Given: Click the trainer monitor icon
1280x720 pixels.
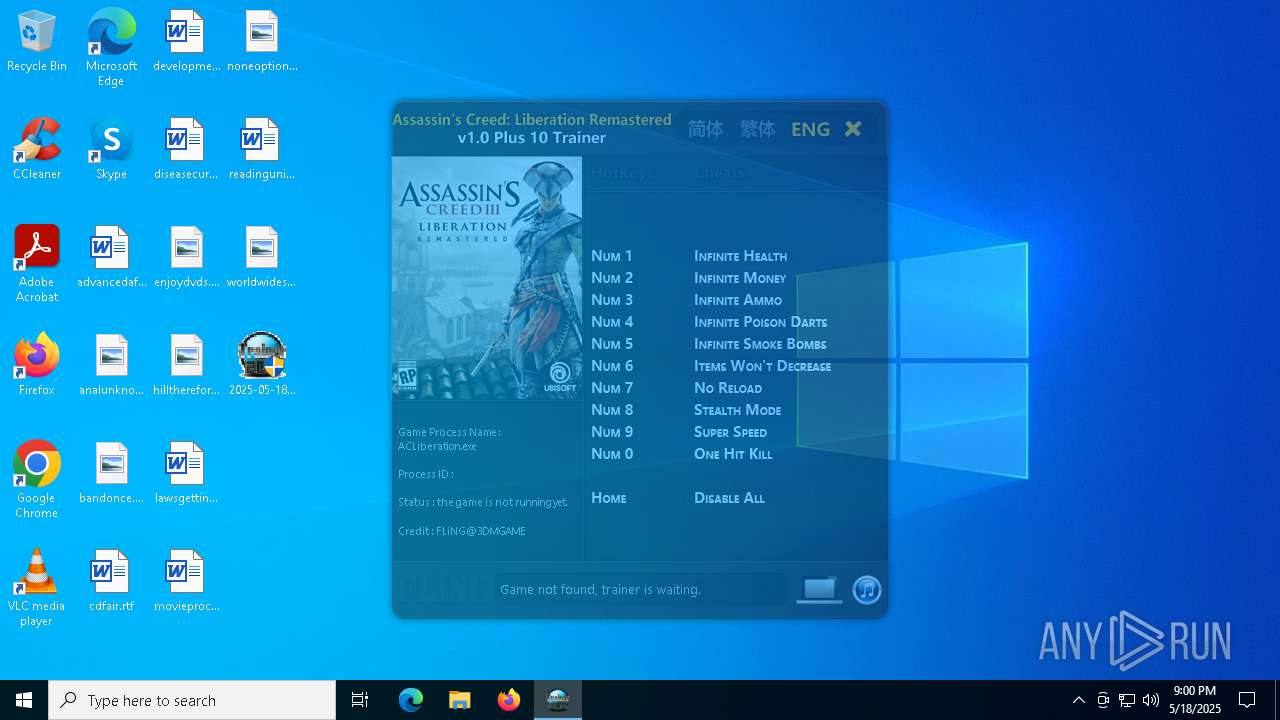Looking at the screenshot, I should [819, 590].
